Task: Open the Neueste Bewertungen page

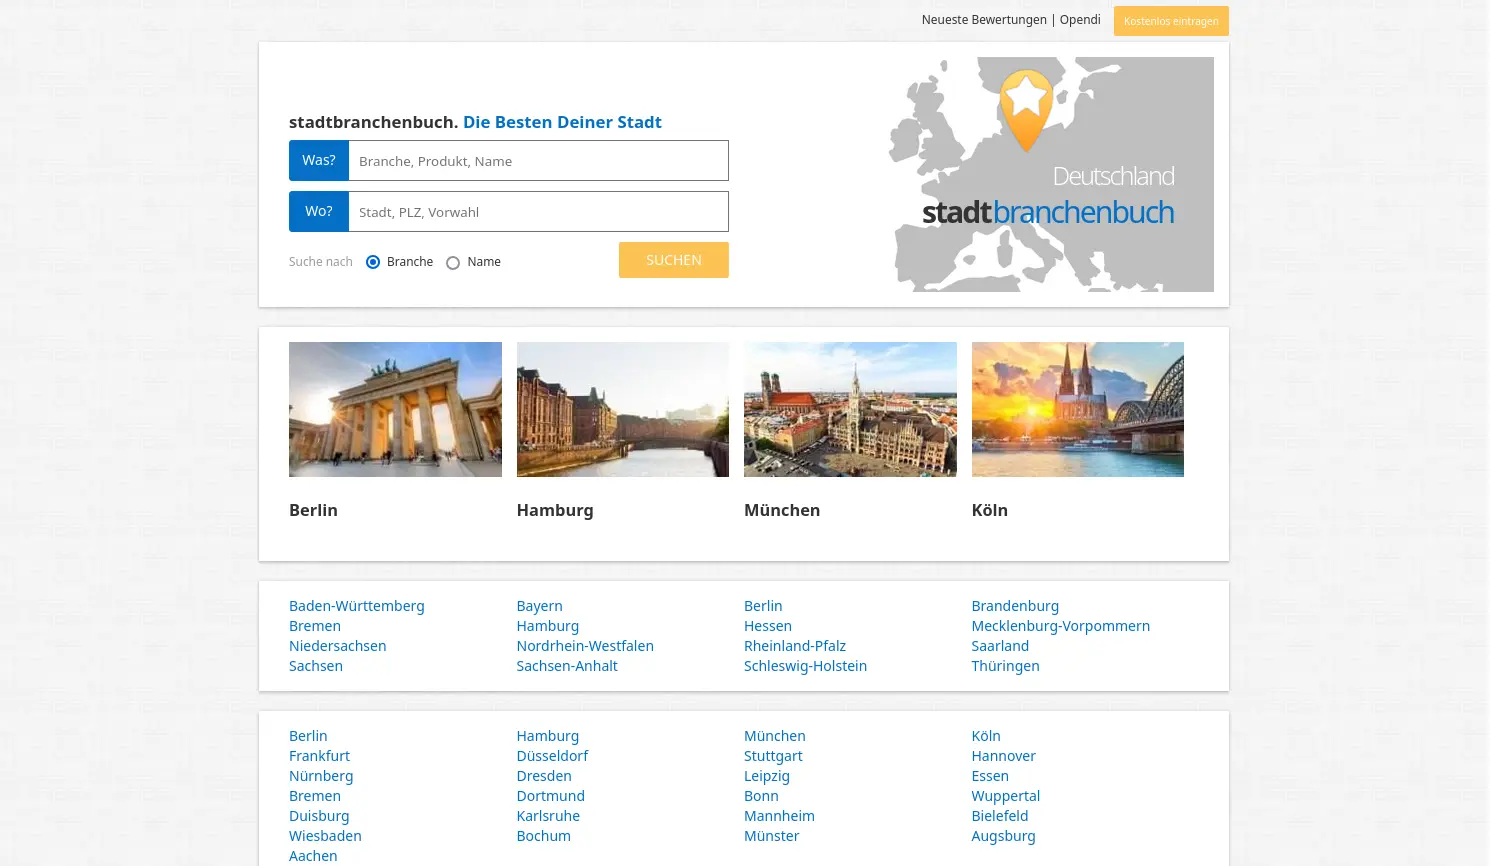Action: tap(984, 19)
